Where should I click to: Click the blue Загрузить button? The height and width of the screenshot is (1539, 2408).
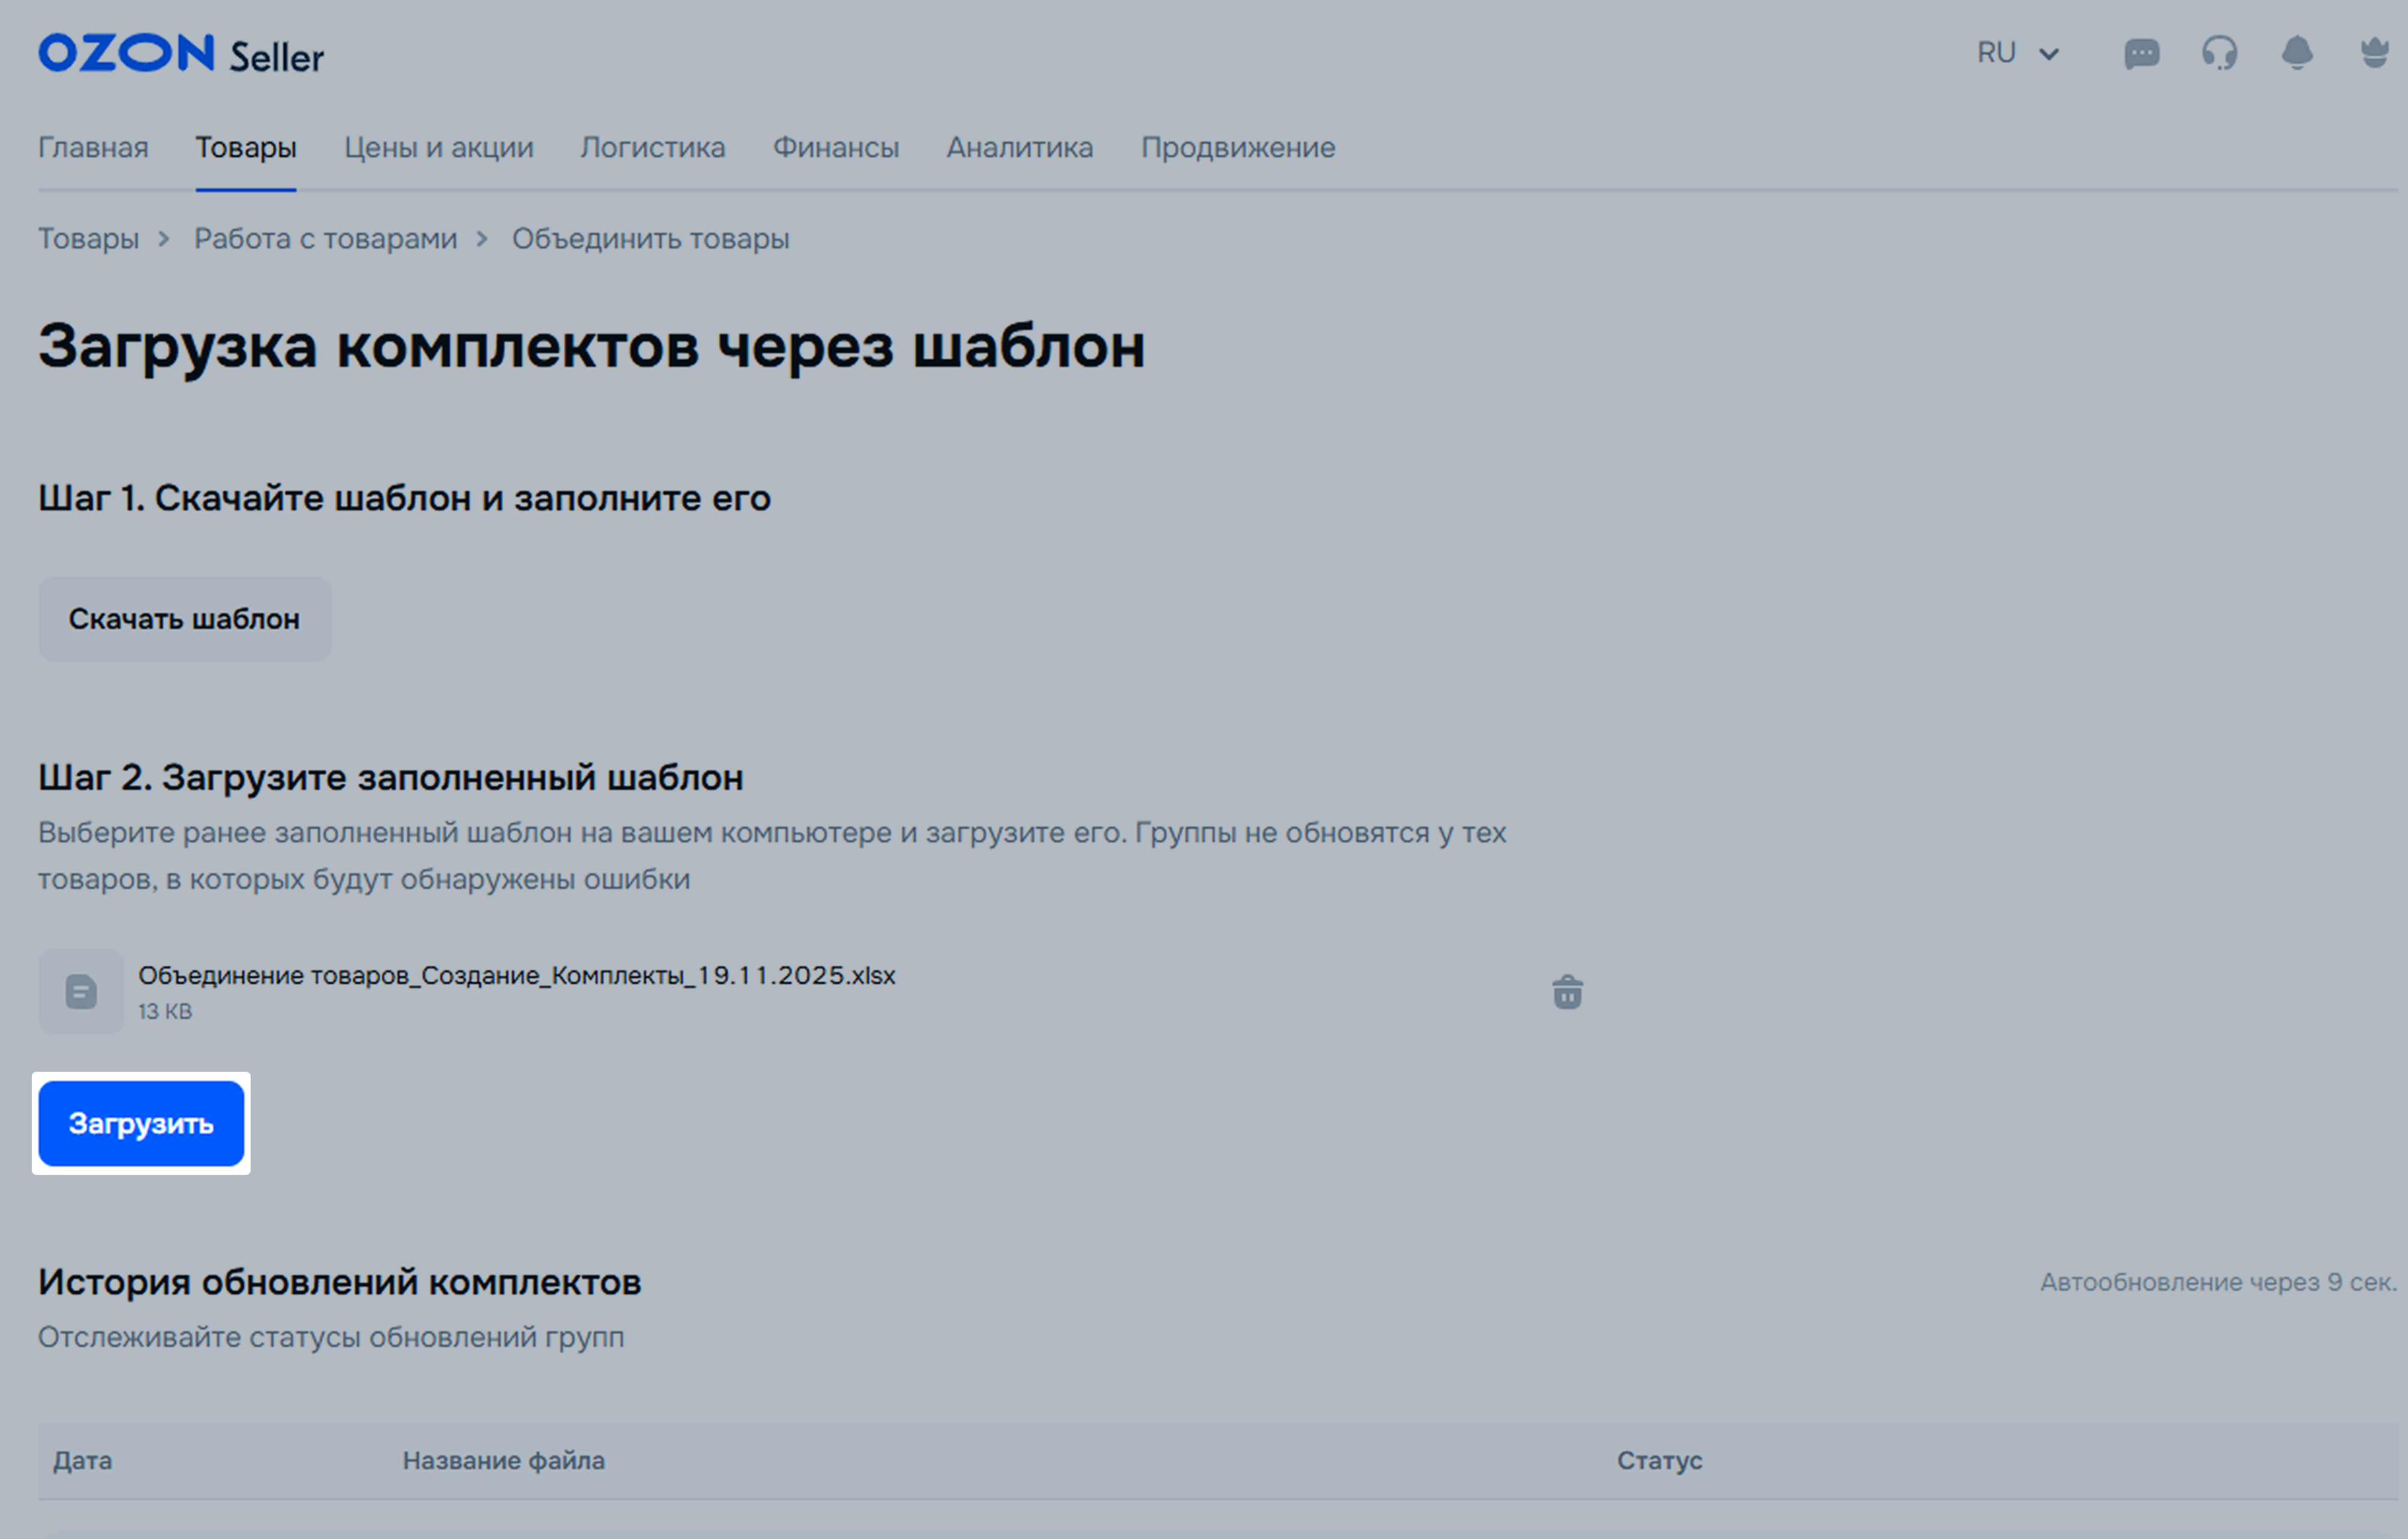(x=141, y=1123)
